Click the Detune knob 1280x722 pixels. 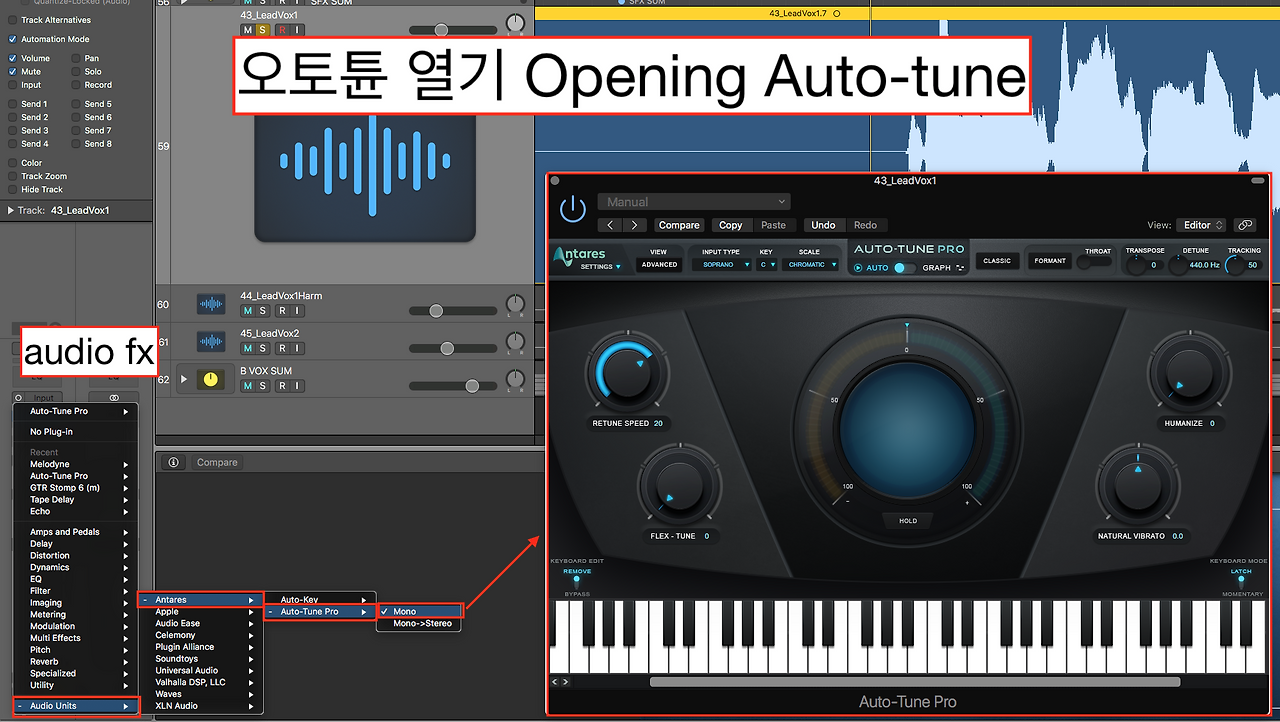[x=1179, y=265]
